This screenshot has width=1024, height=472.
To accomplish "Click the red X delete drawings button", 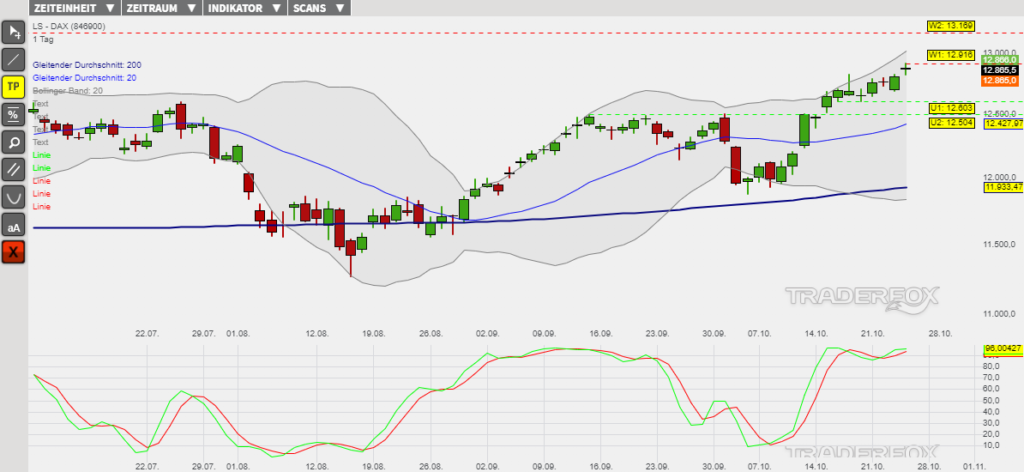I will click(x=14, y=252).
